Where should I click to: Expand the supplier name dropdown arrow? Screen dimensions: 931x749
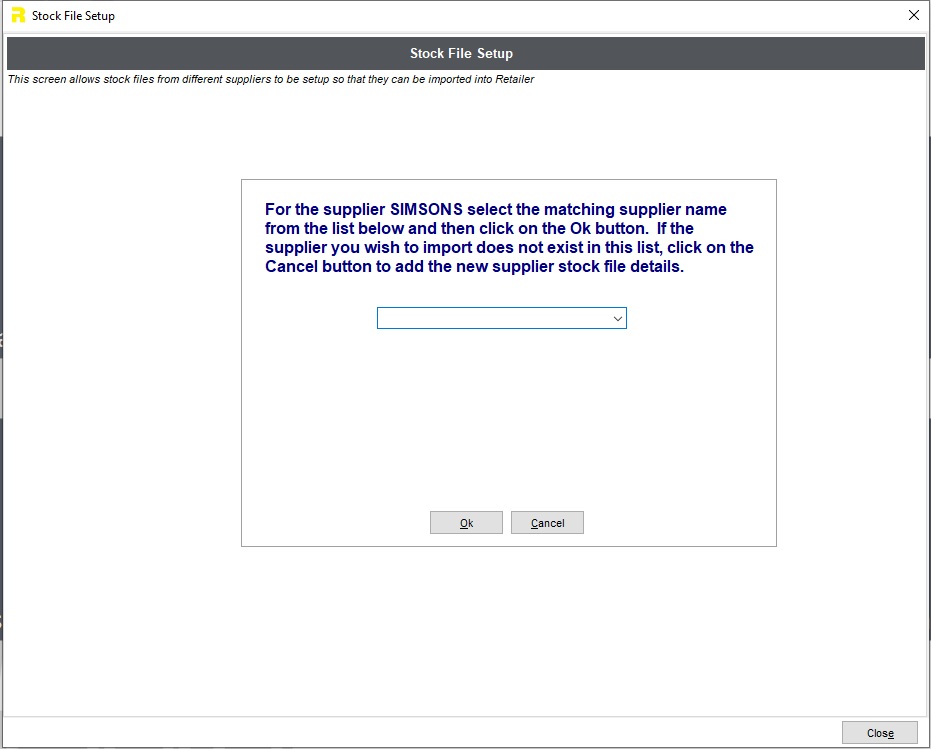pos(617,318)
